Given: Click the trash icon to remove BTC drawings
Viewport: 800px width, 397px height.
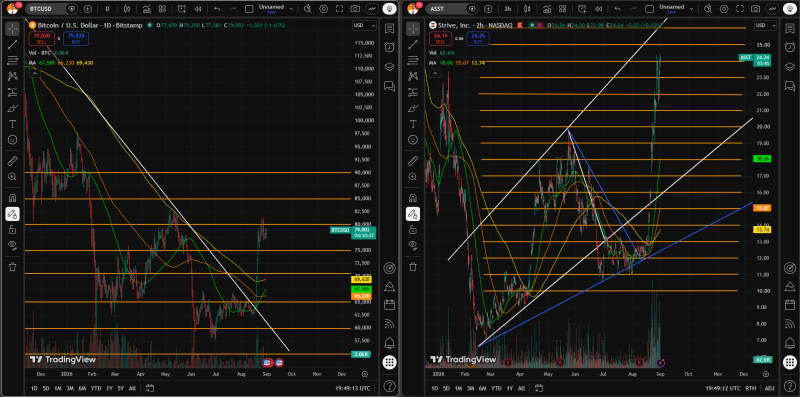Looking at the screenshot, I should point(13,266).
